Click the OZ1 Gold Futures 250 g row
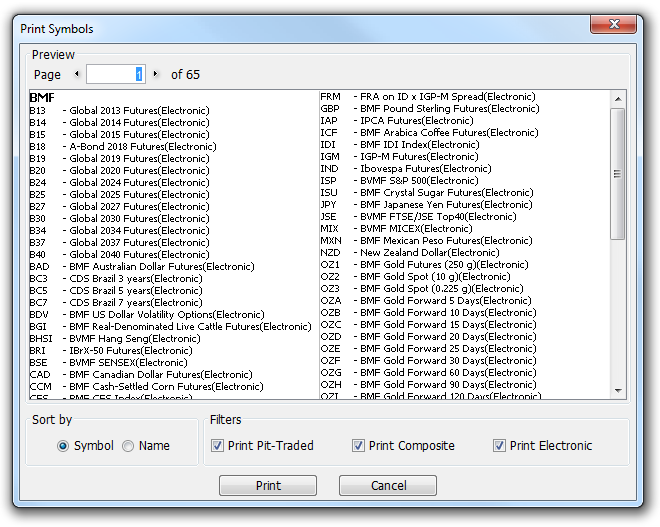 pos(424,265)
